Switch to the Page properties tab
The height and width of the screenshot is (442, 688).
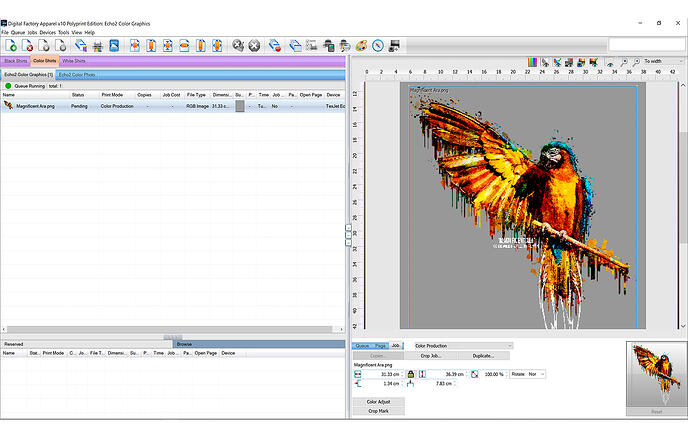coord(380,346)
